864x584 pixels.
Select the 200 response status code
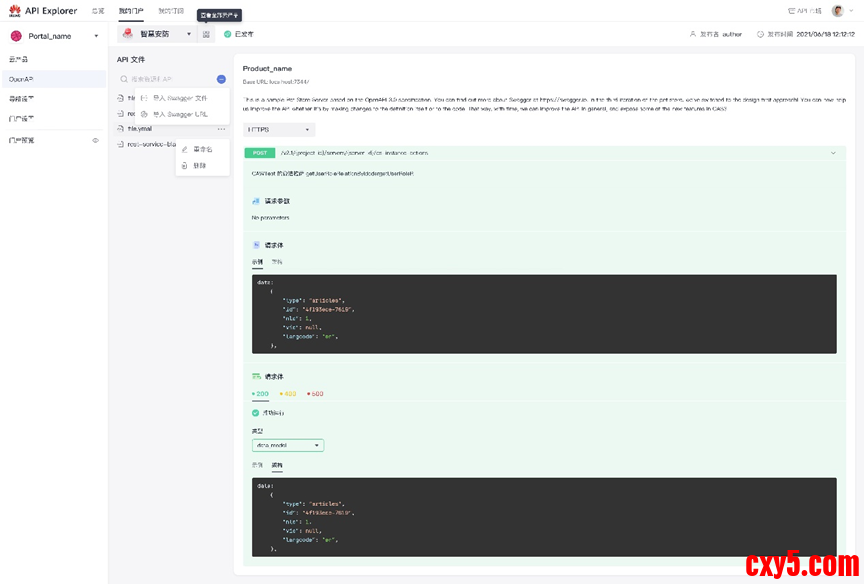click(x=261, y=394)
